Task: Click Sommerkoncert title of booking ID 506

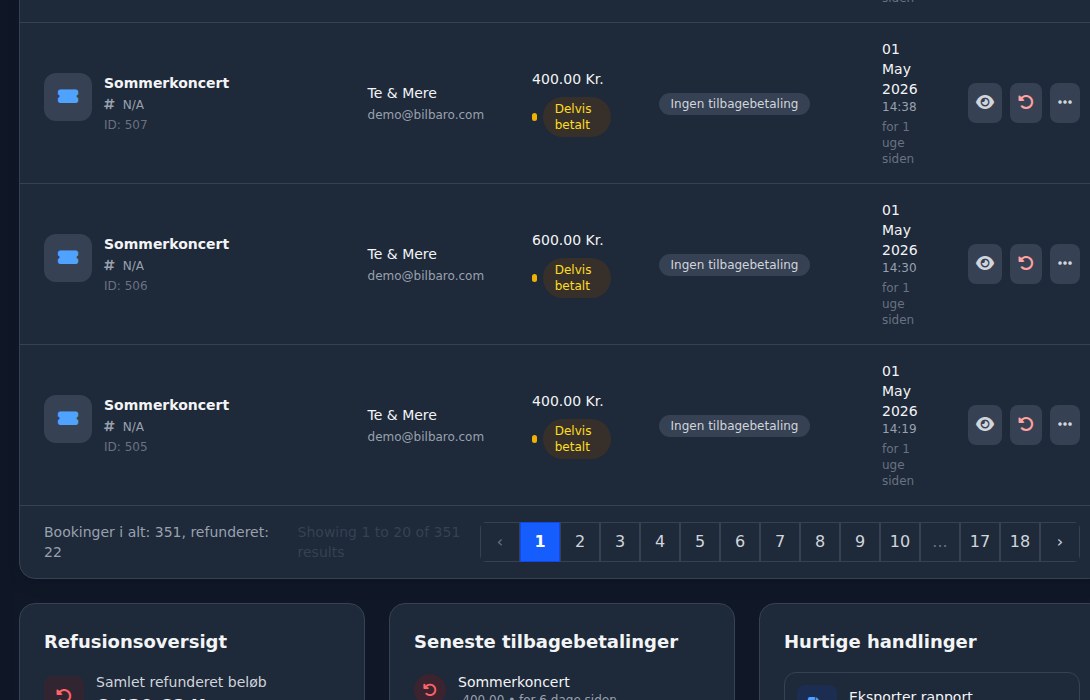Action: 167,244
